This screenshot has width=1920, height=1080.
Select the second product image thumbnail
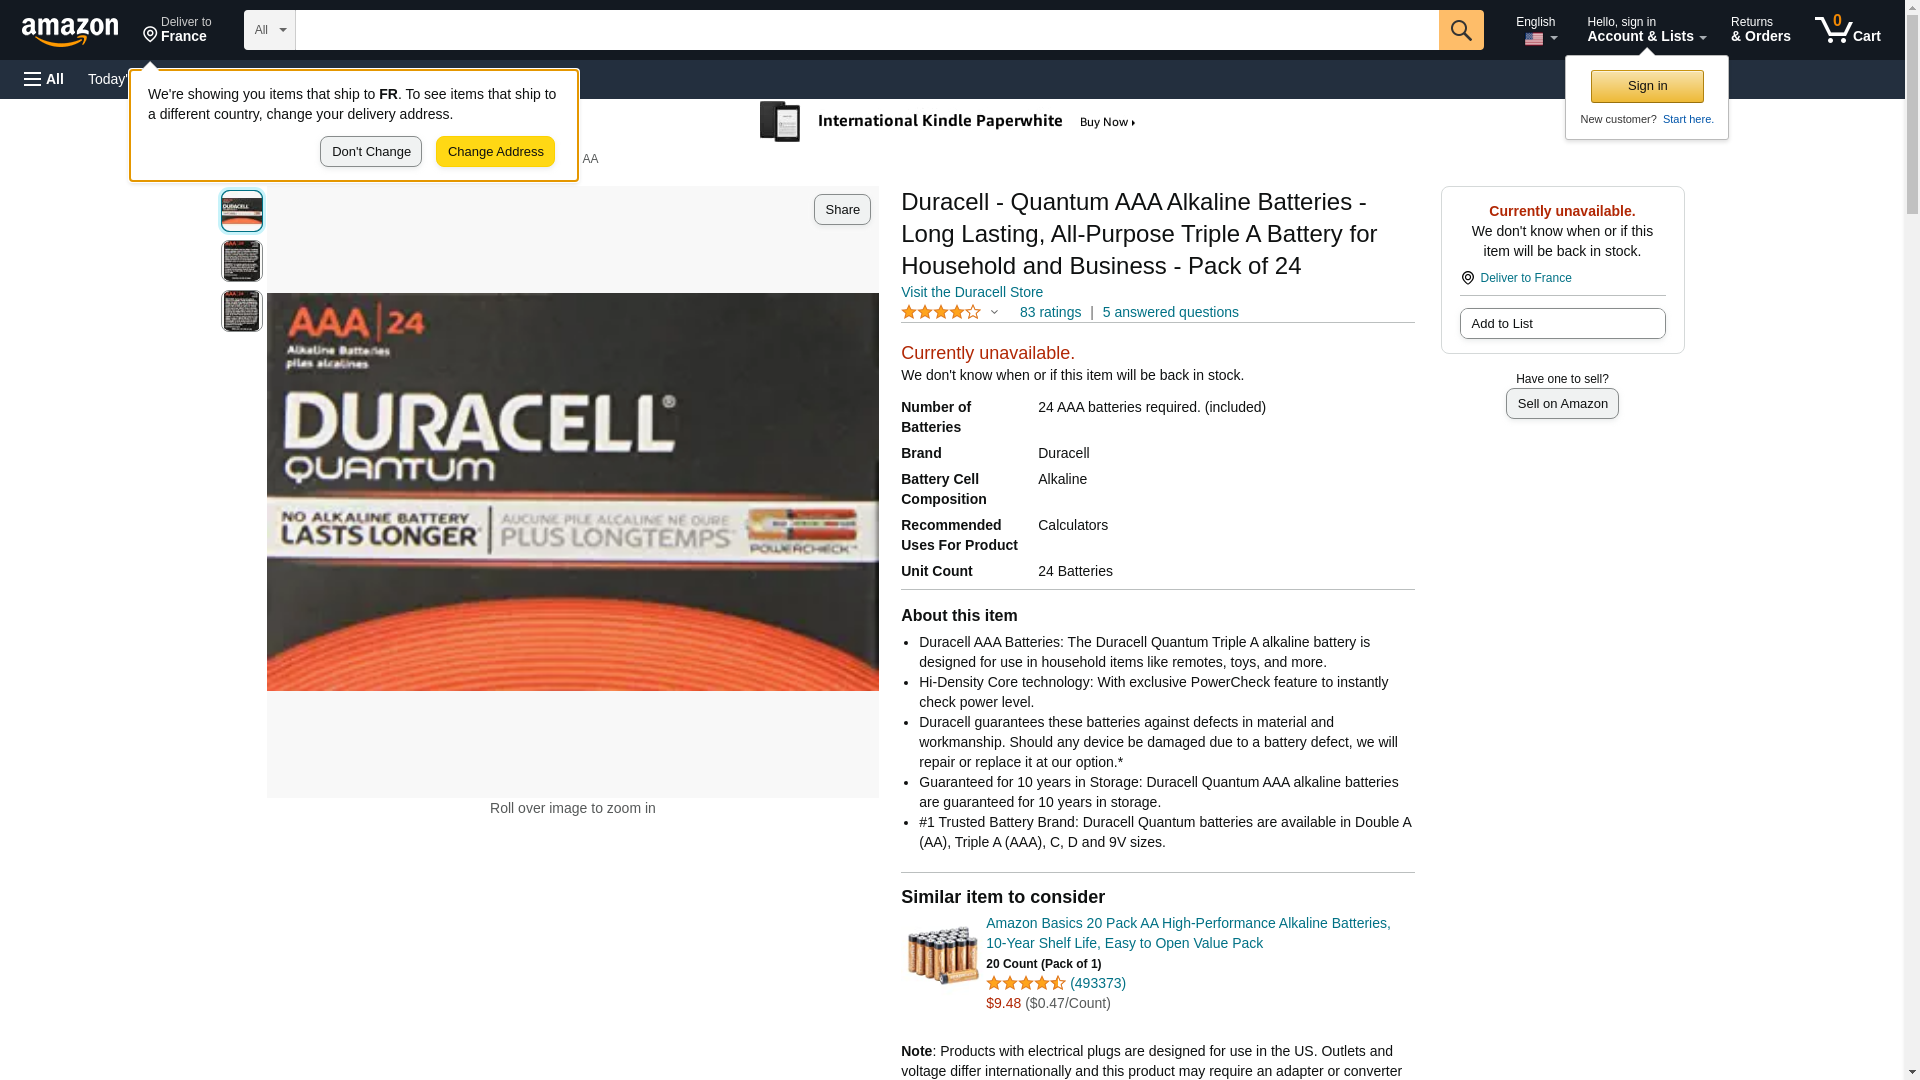(x=242, y=261)
